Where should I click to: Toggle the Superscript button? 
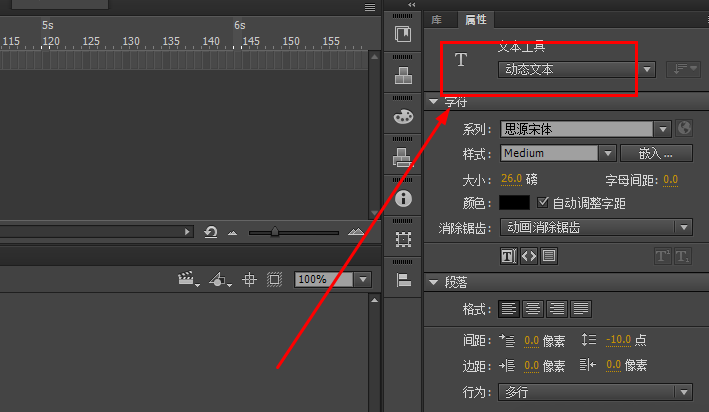click(662, 256)
